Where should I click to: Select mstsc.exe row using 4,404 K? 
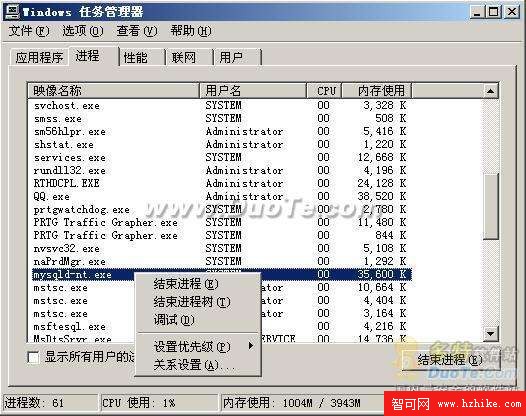click(x=220, y=300)
